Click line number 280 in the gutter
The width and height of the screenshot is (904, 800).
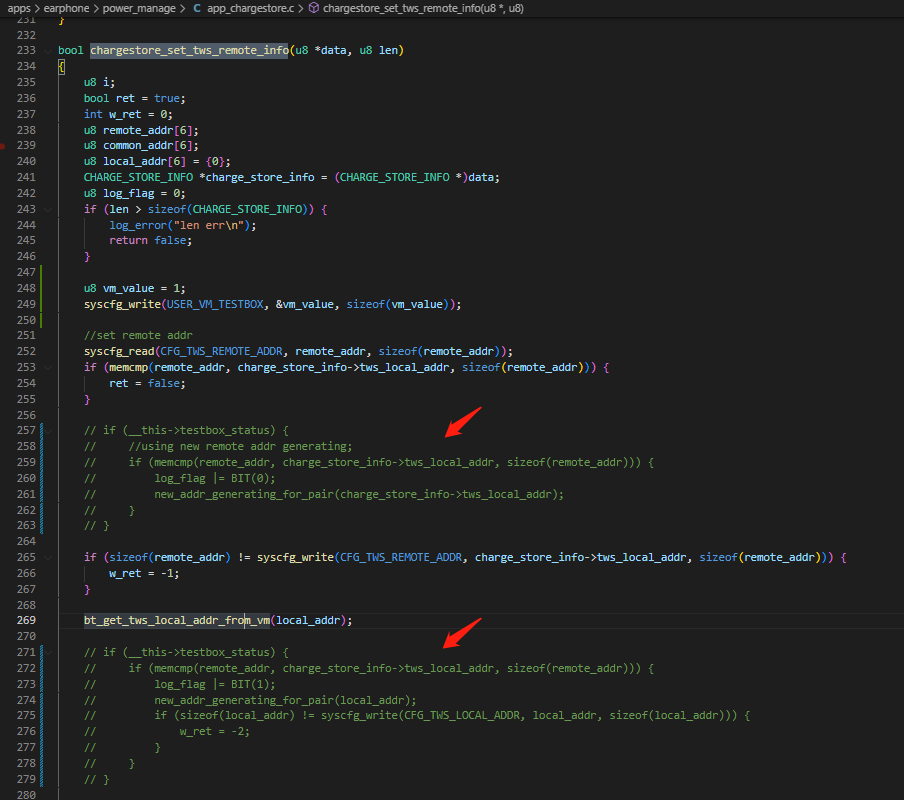(x=26, y=795)
